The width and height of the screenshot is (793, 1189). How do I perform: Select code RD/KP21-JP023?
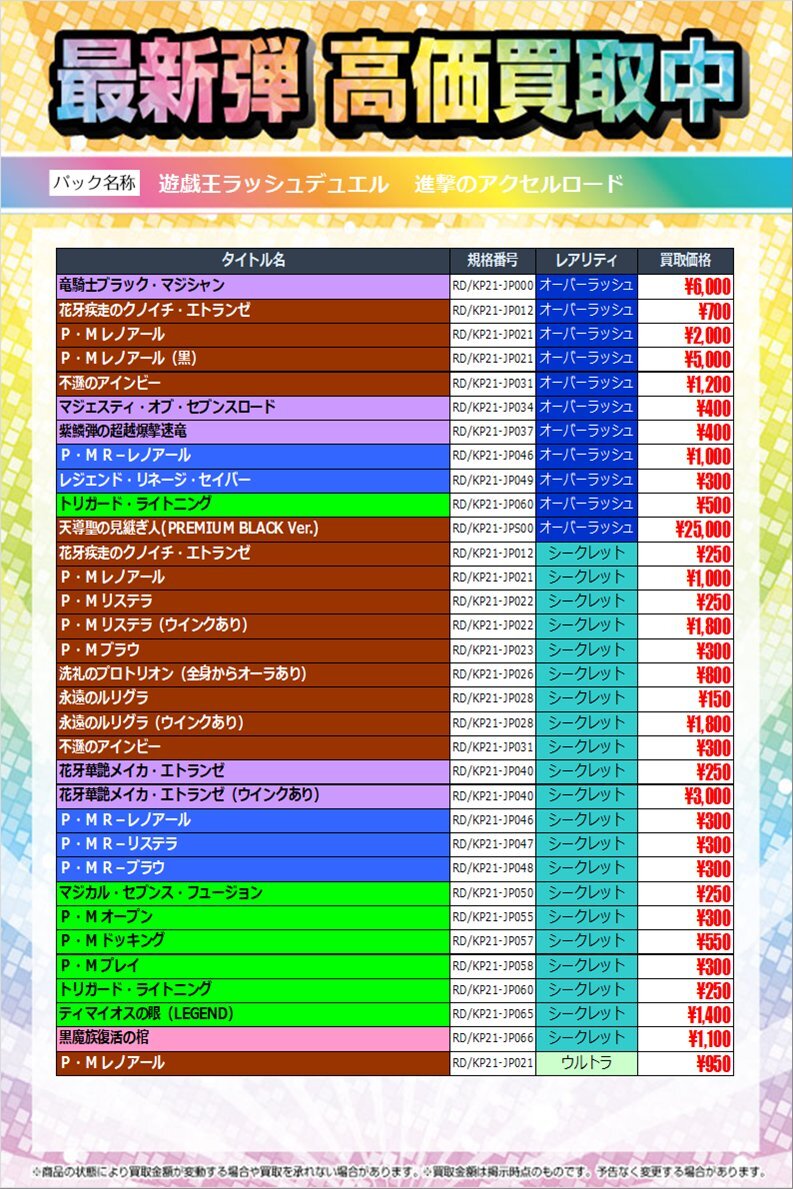(x=493, y=650)
